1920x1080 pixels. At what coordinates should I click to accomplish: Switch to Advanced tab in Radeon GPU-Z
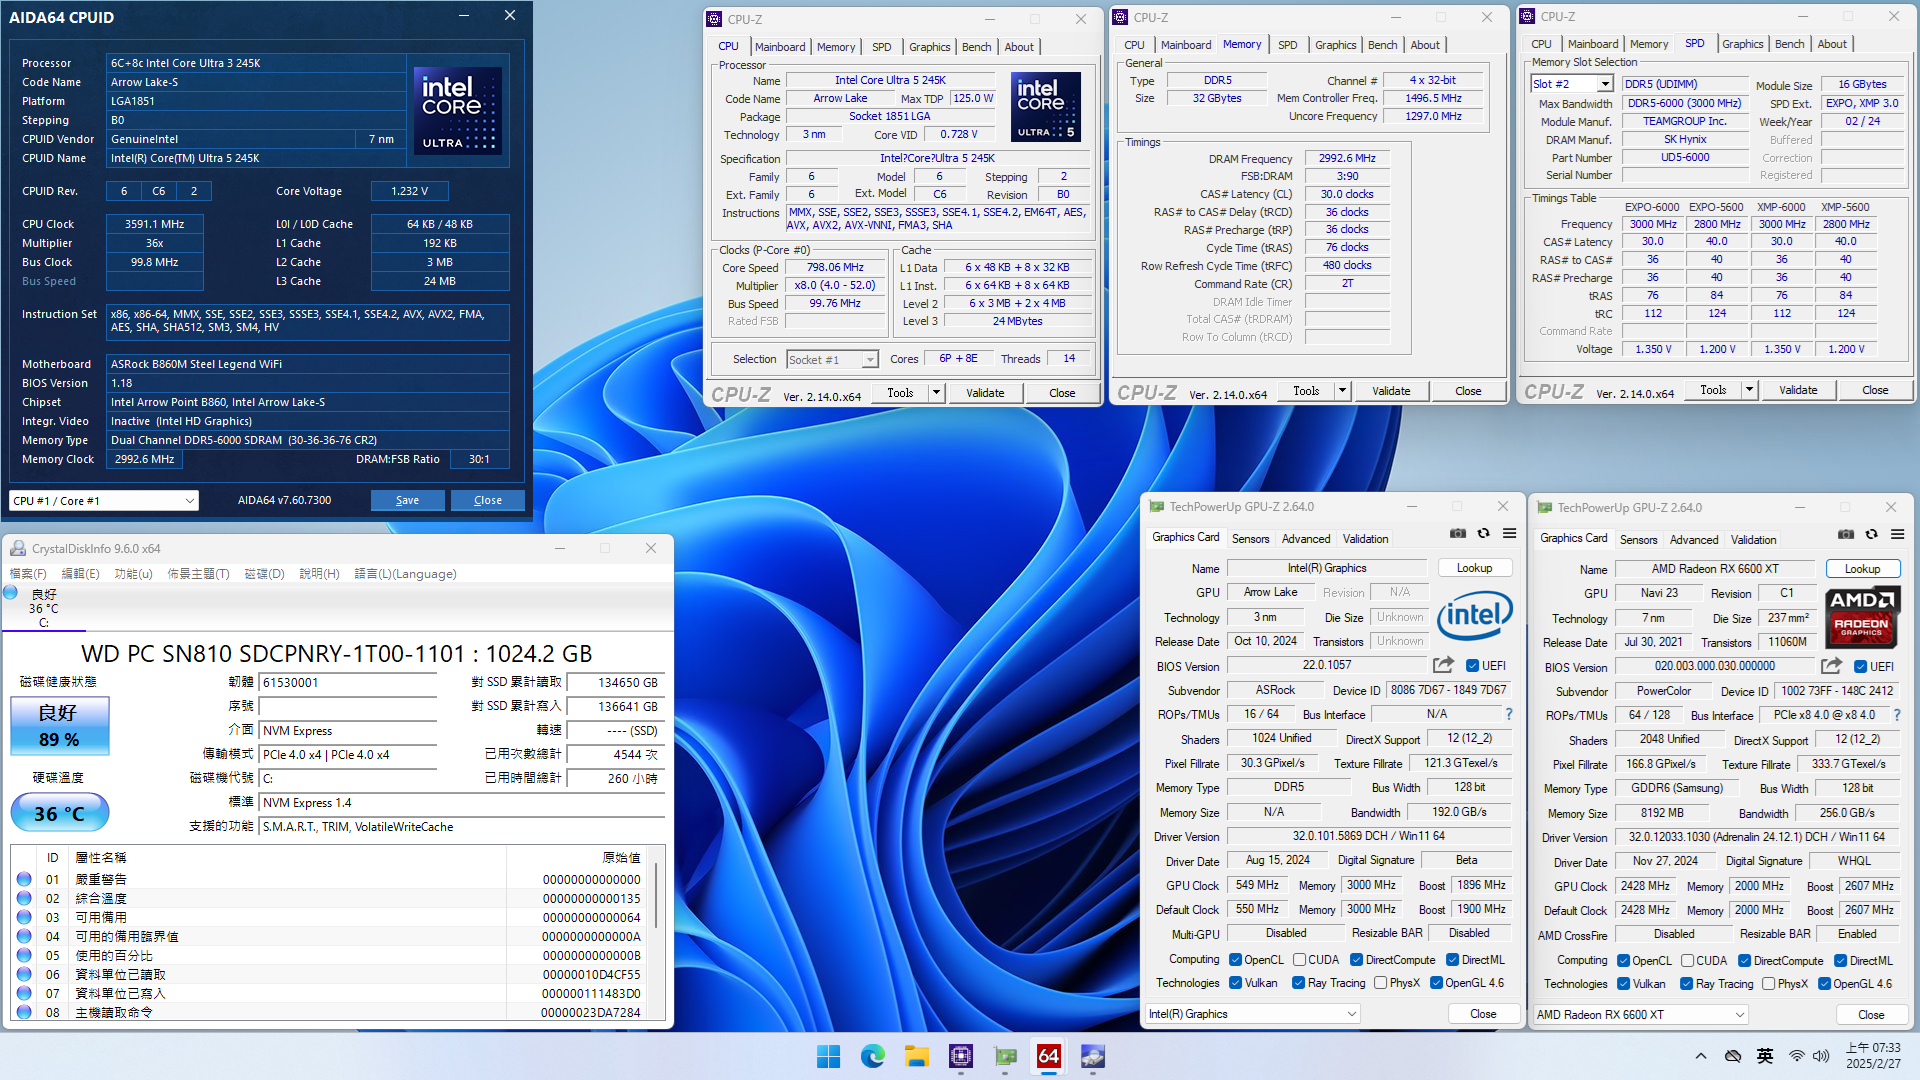[1694, 540]
